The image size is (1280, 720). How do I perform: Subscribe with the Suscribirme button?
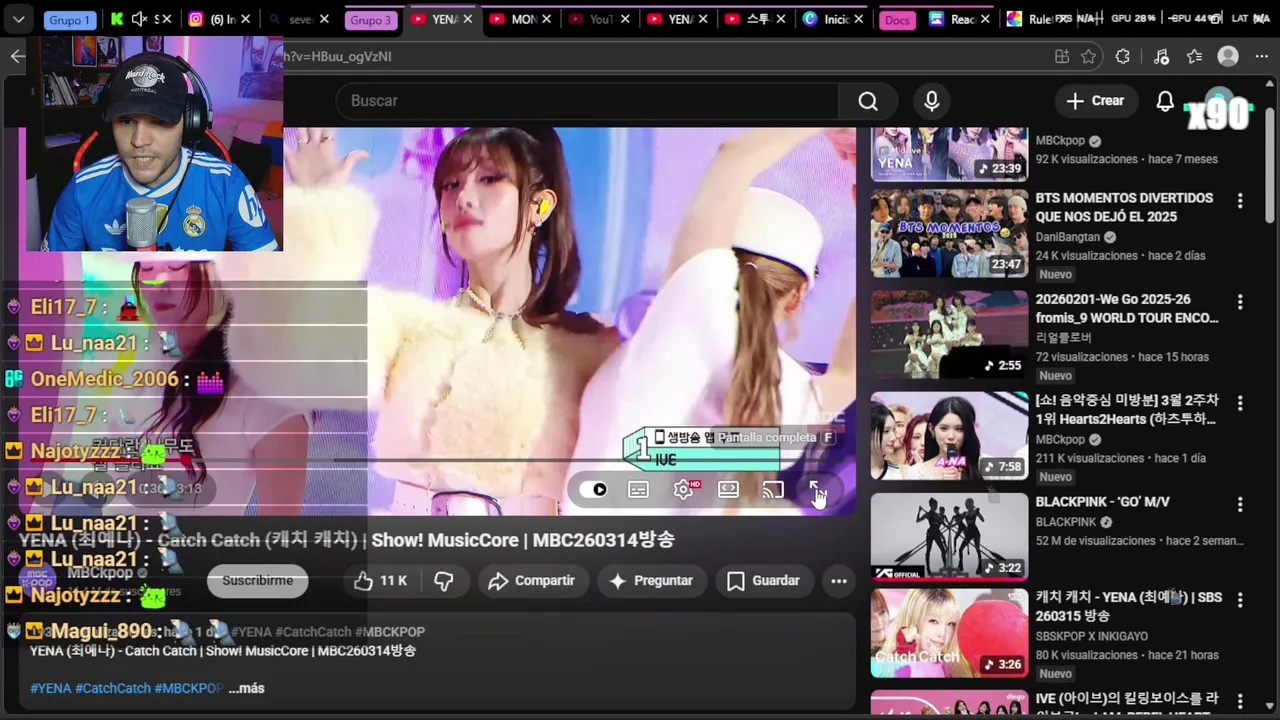[258, 581]
